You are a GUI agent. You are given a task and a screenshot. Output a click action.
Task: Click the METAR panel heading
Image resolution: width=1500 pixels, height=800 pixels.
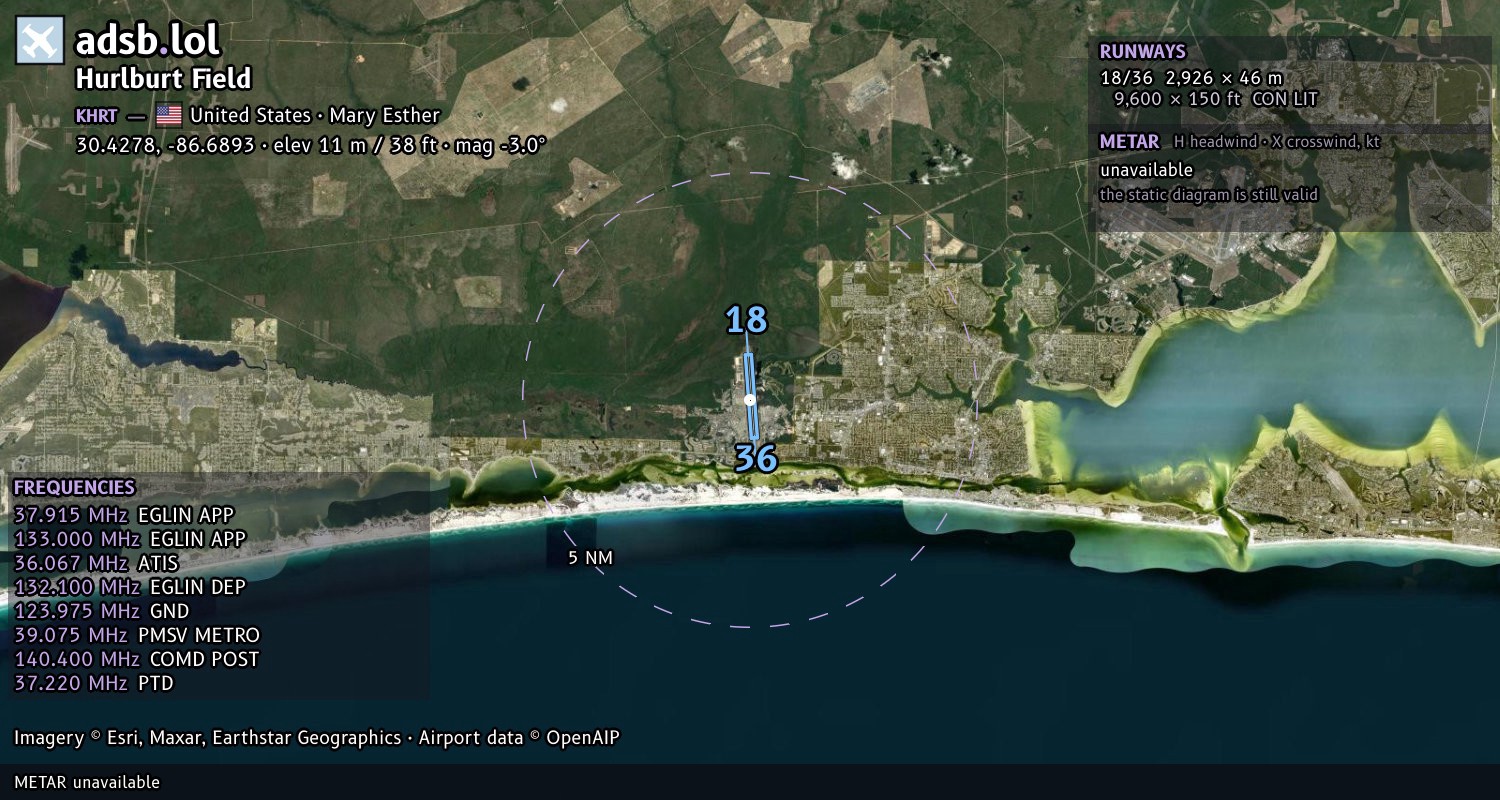pyautogui.click(x=1129, y=142)
